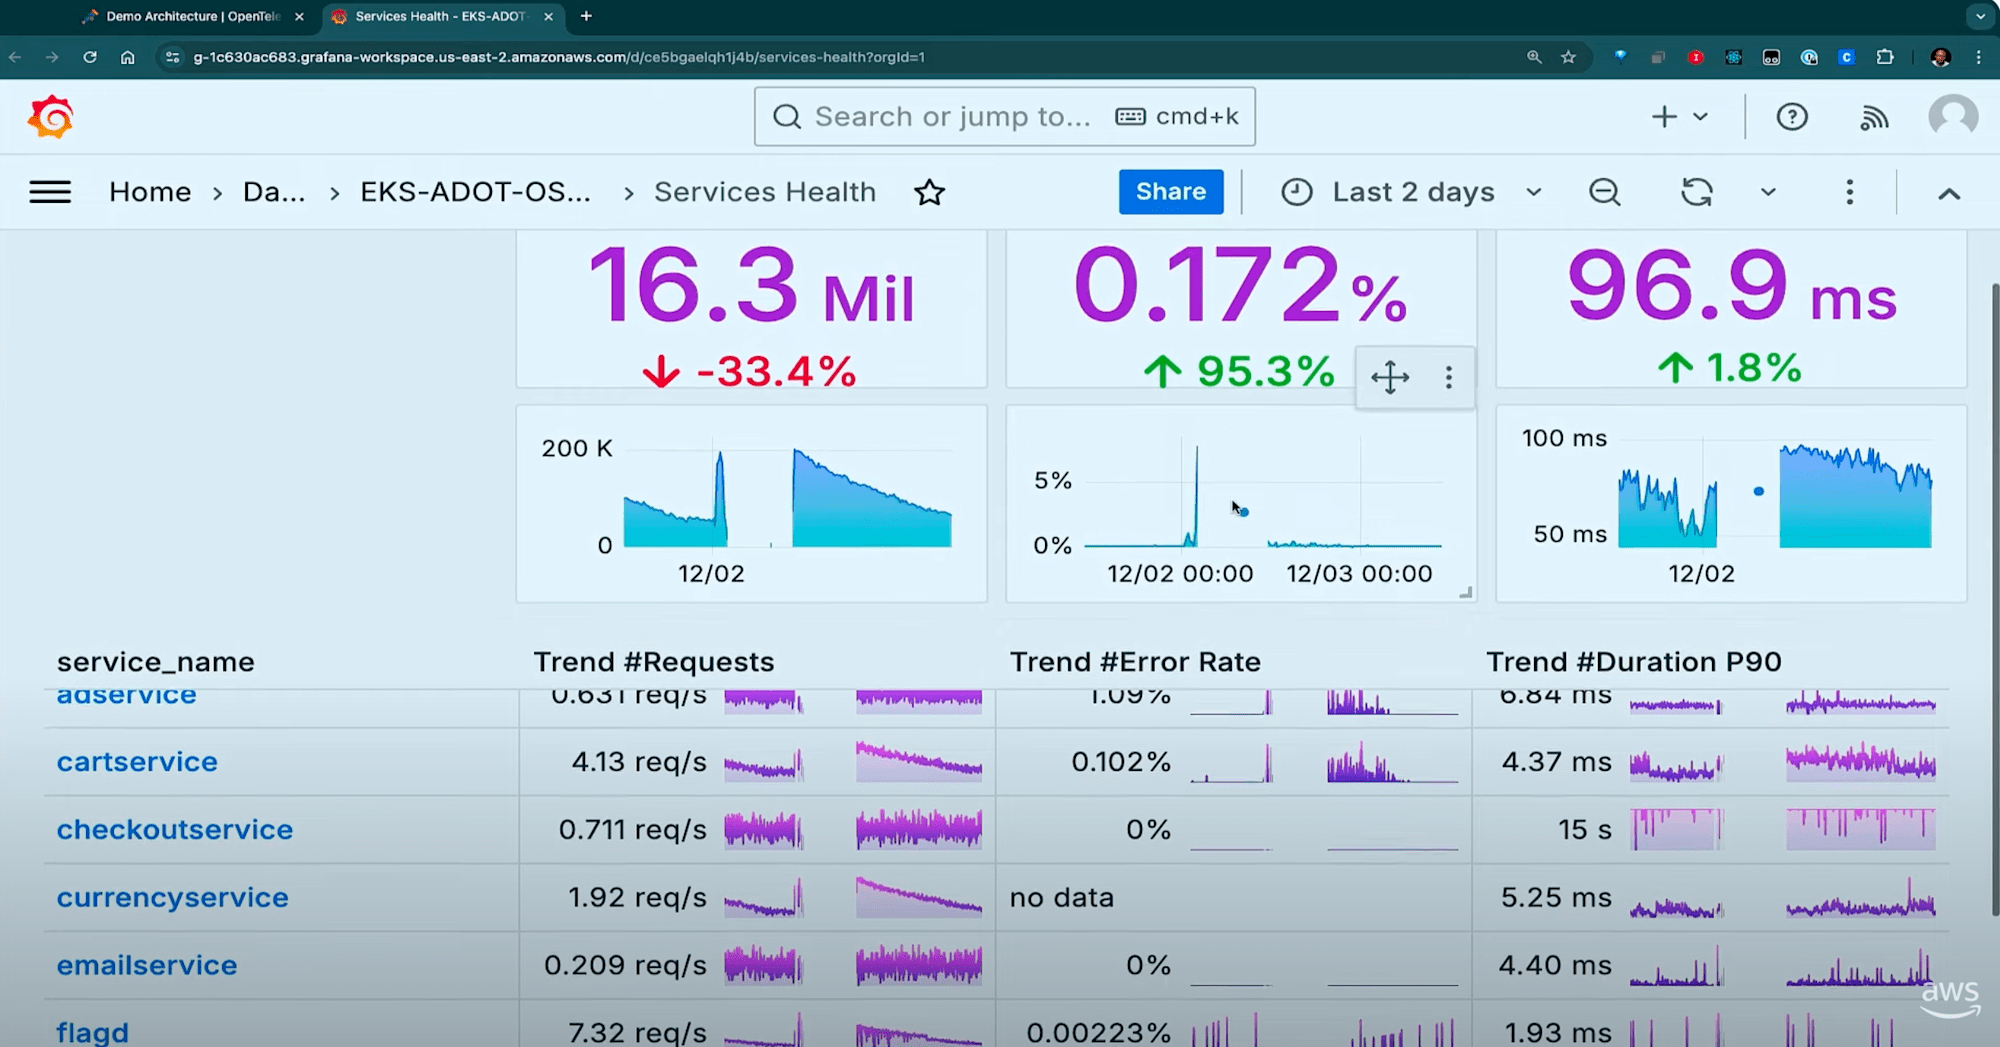Click Services Health breadcrumb
This screenshot has width=2000, height=1047.
tap(765, 192)
